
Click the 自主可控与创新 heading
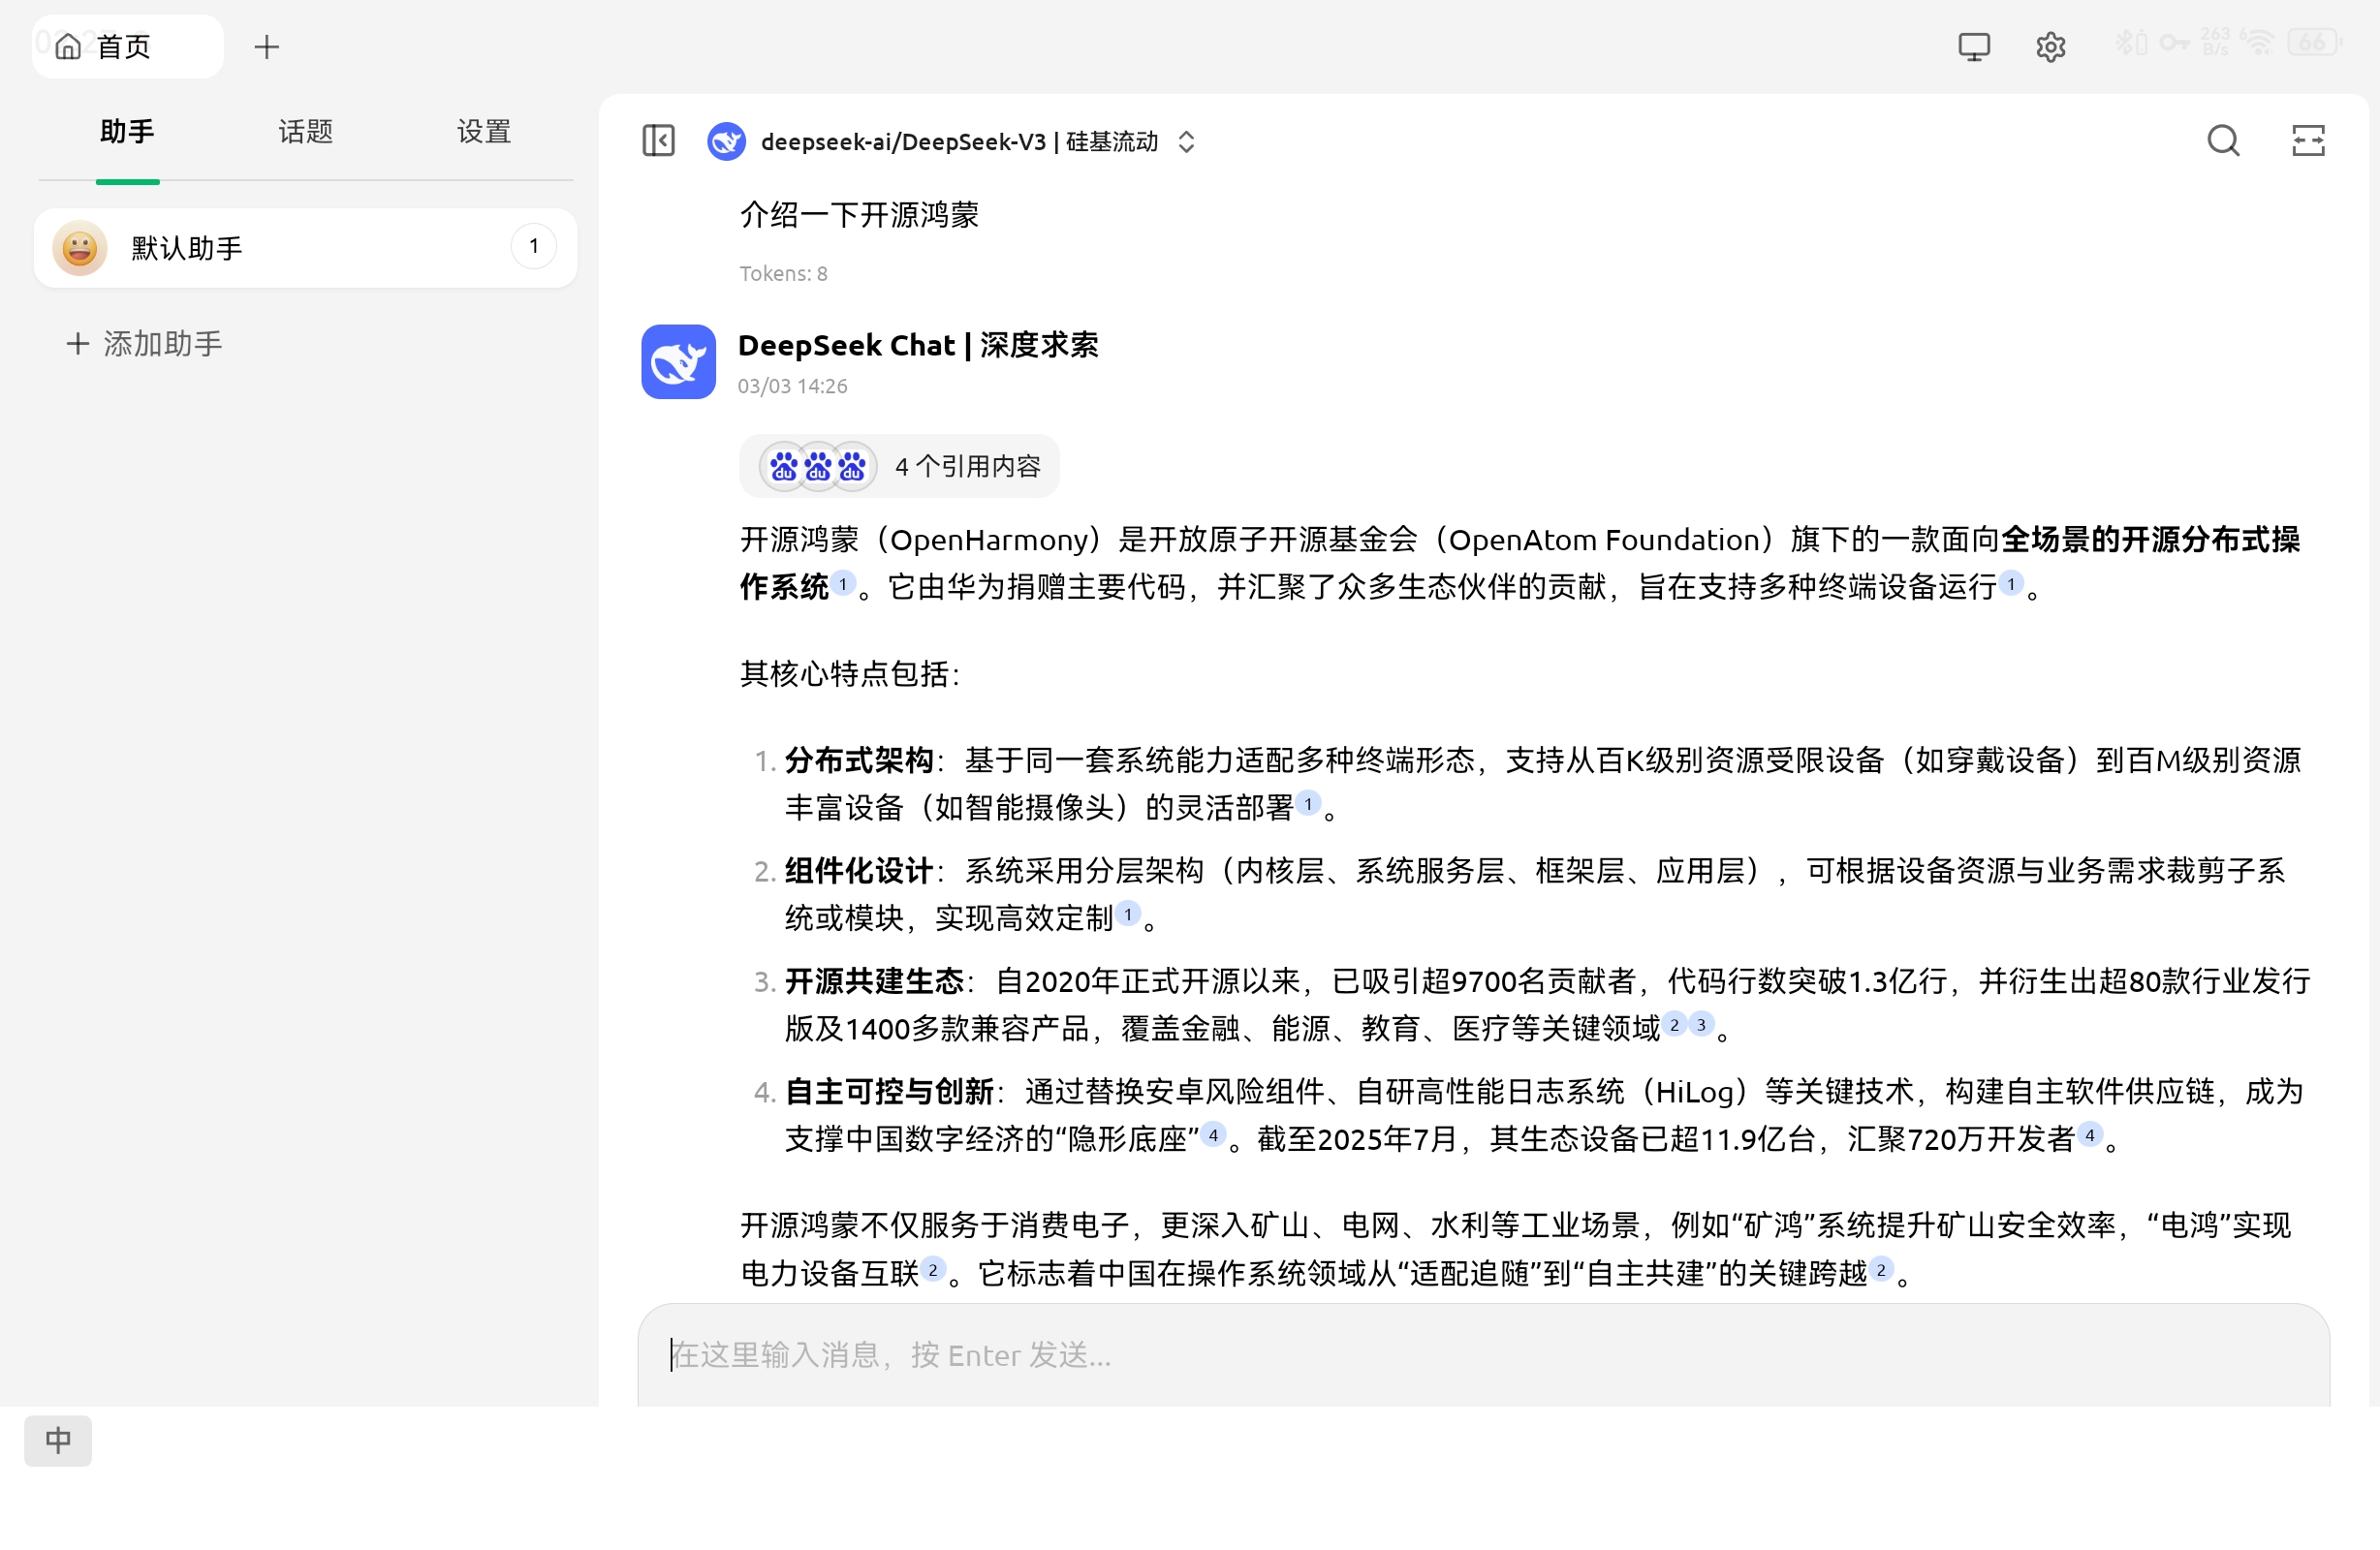[889, 1091]
